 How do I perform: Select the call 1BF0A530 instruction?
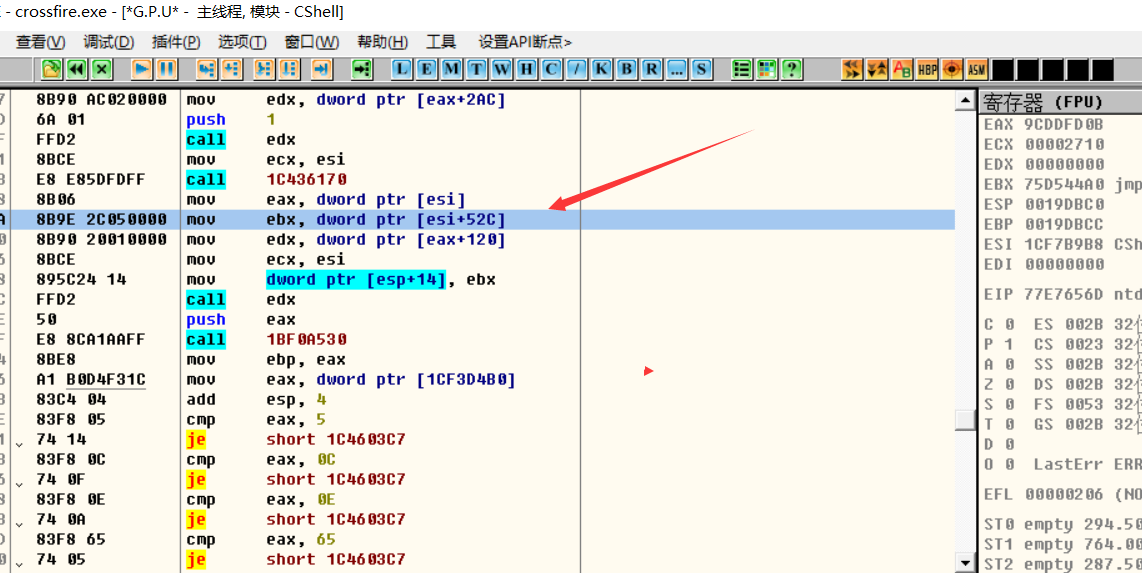[x=477, y=340]
